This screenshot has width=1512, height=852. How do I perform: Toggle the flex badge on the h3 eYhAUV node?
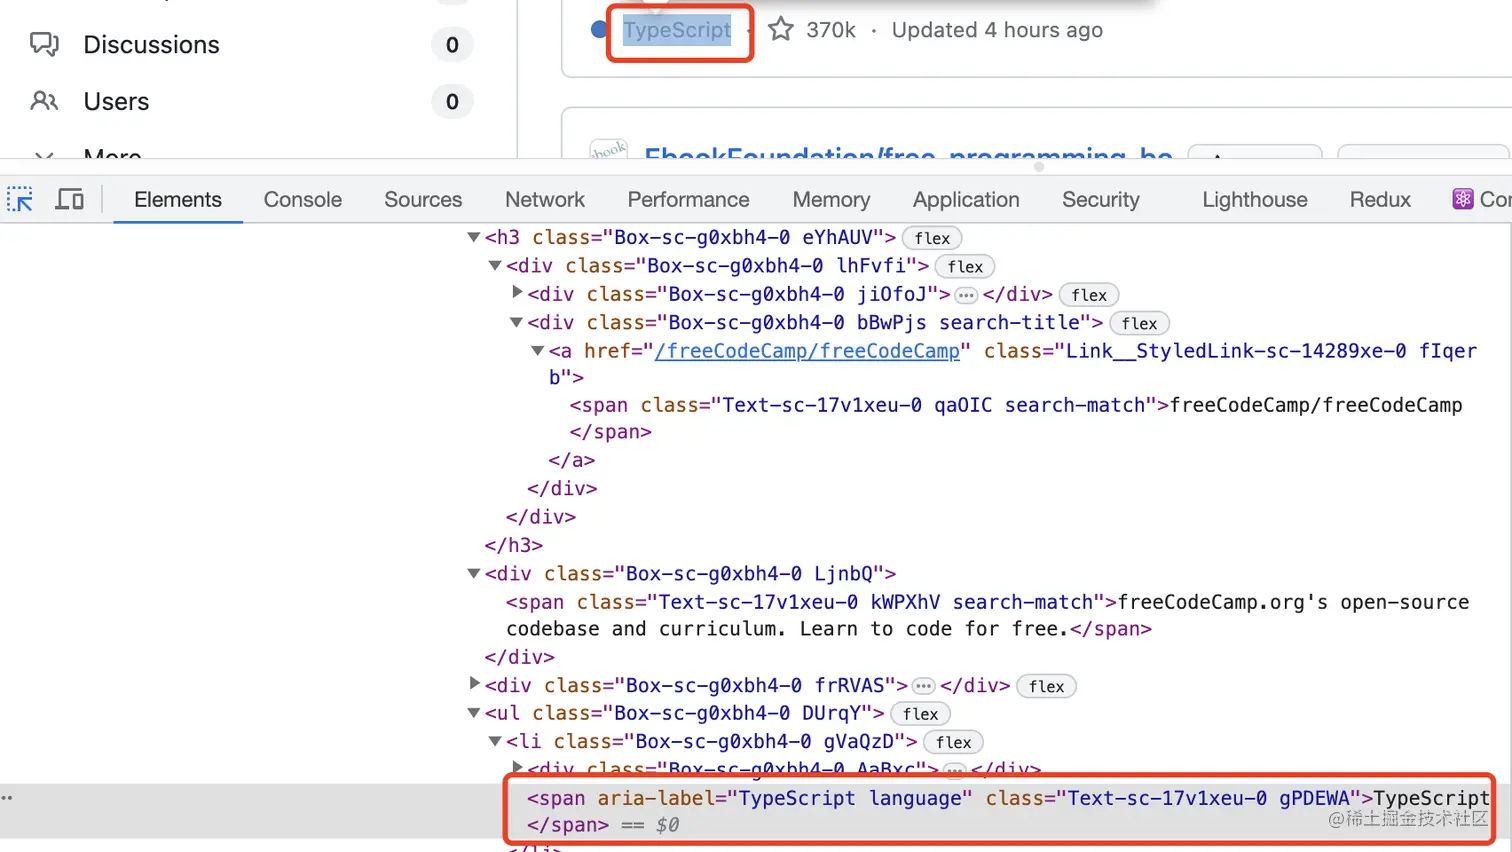[x=932, y=238]
